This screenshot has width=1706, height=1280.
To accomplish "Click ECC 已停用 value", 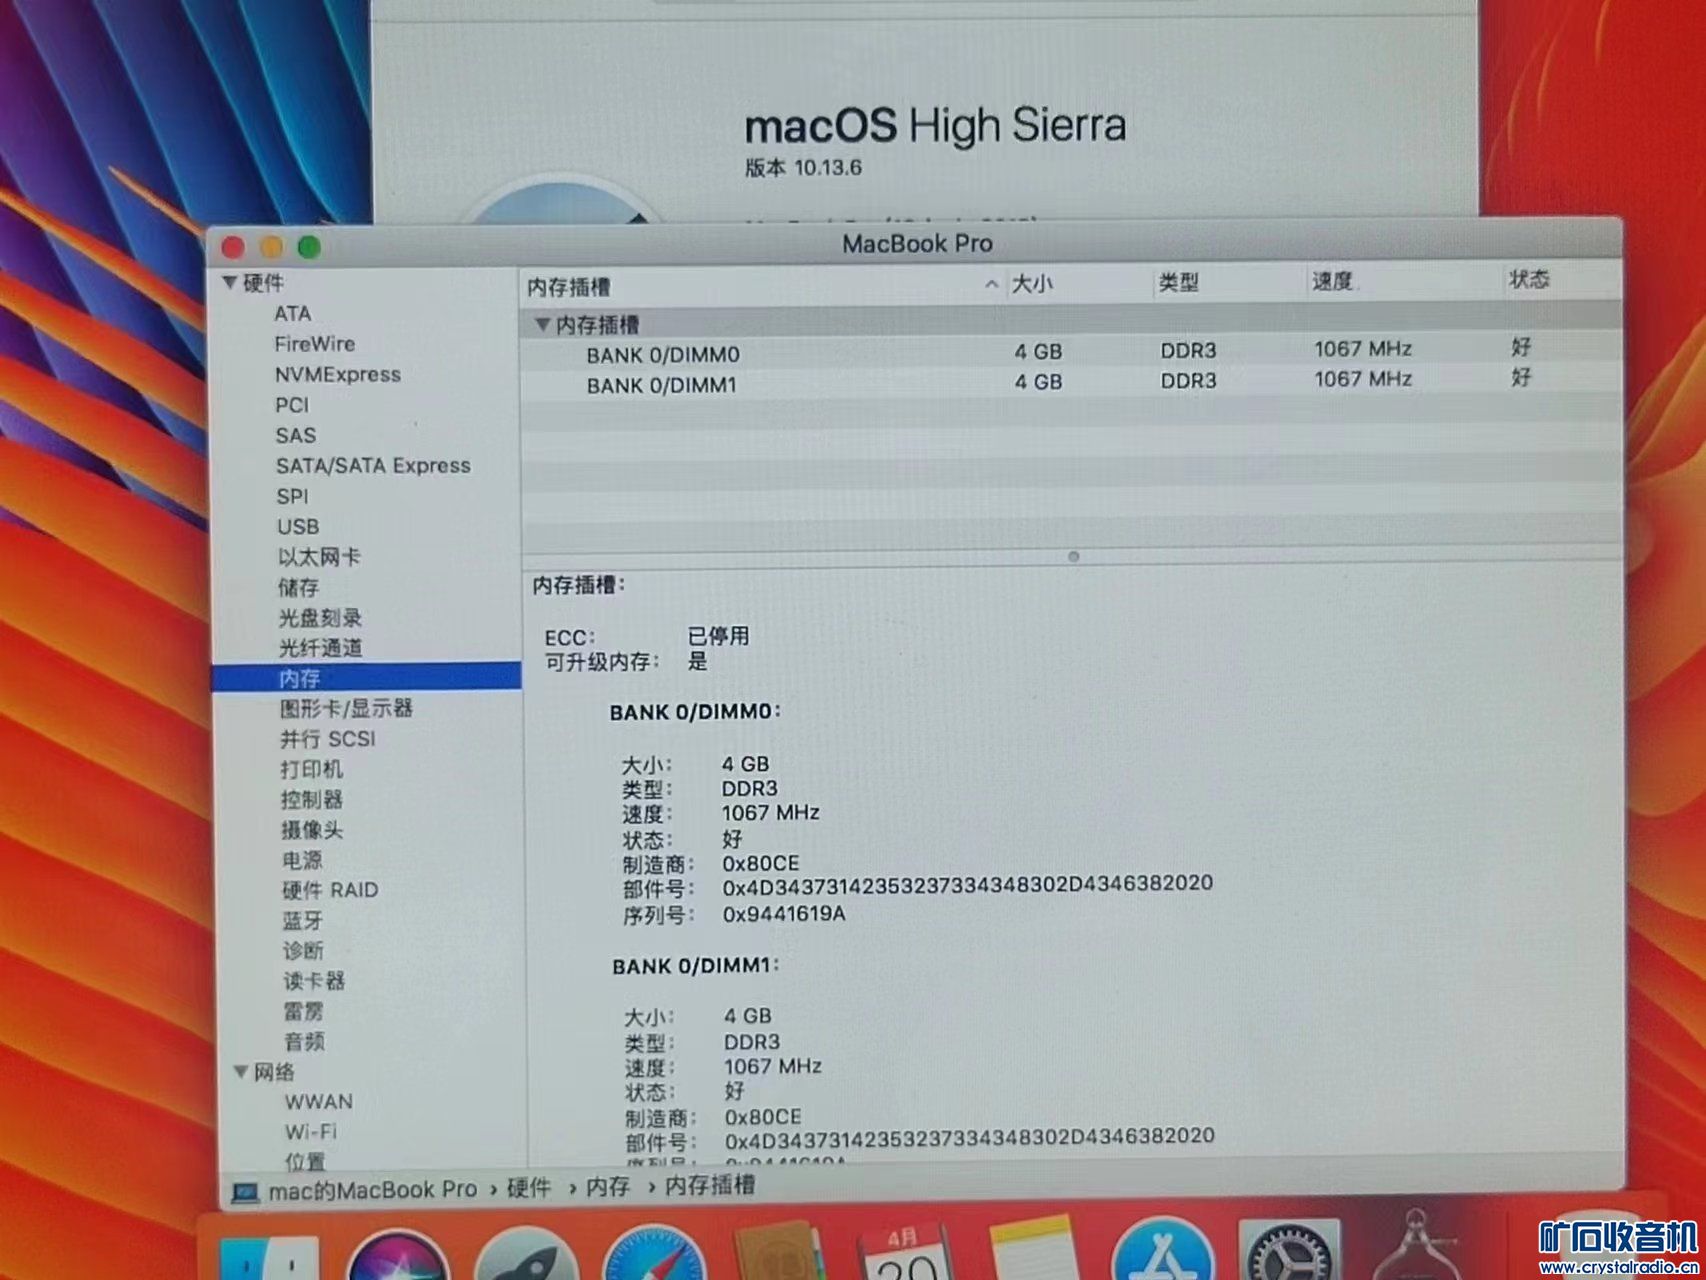I will click(x=718, y=636).
